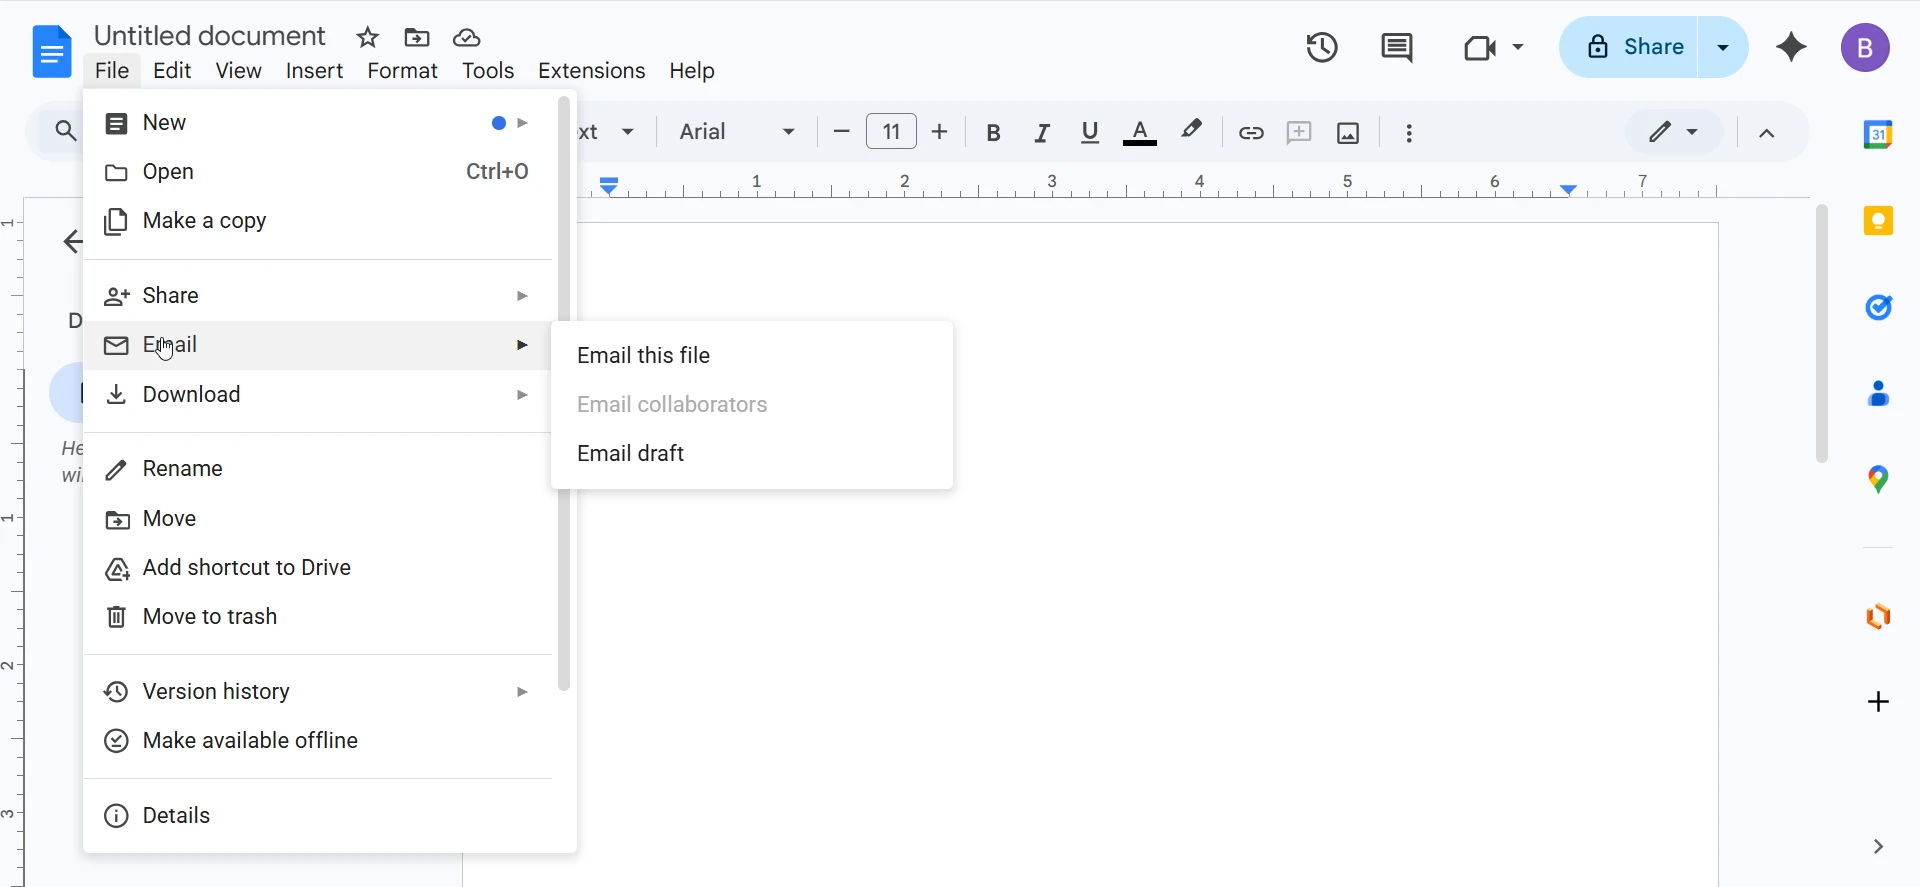Expand the Download submenu
Image resolution: width=1920 pixels, height=887 pixels.
point(318,395)
